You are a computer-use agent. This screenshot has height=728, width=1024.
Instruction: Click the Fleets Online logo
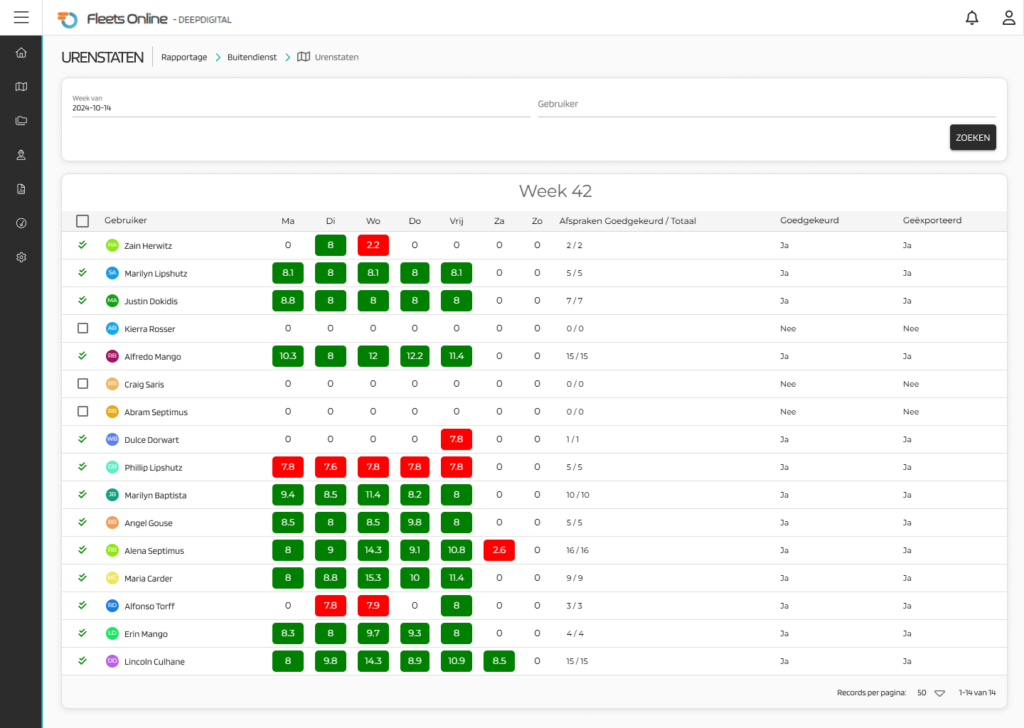pyautogui.click(x=112, y=19)
